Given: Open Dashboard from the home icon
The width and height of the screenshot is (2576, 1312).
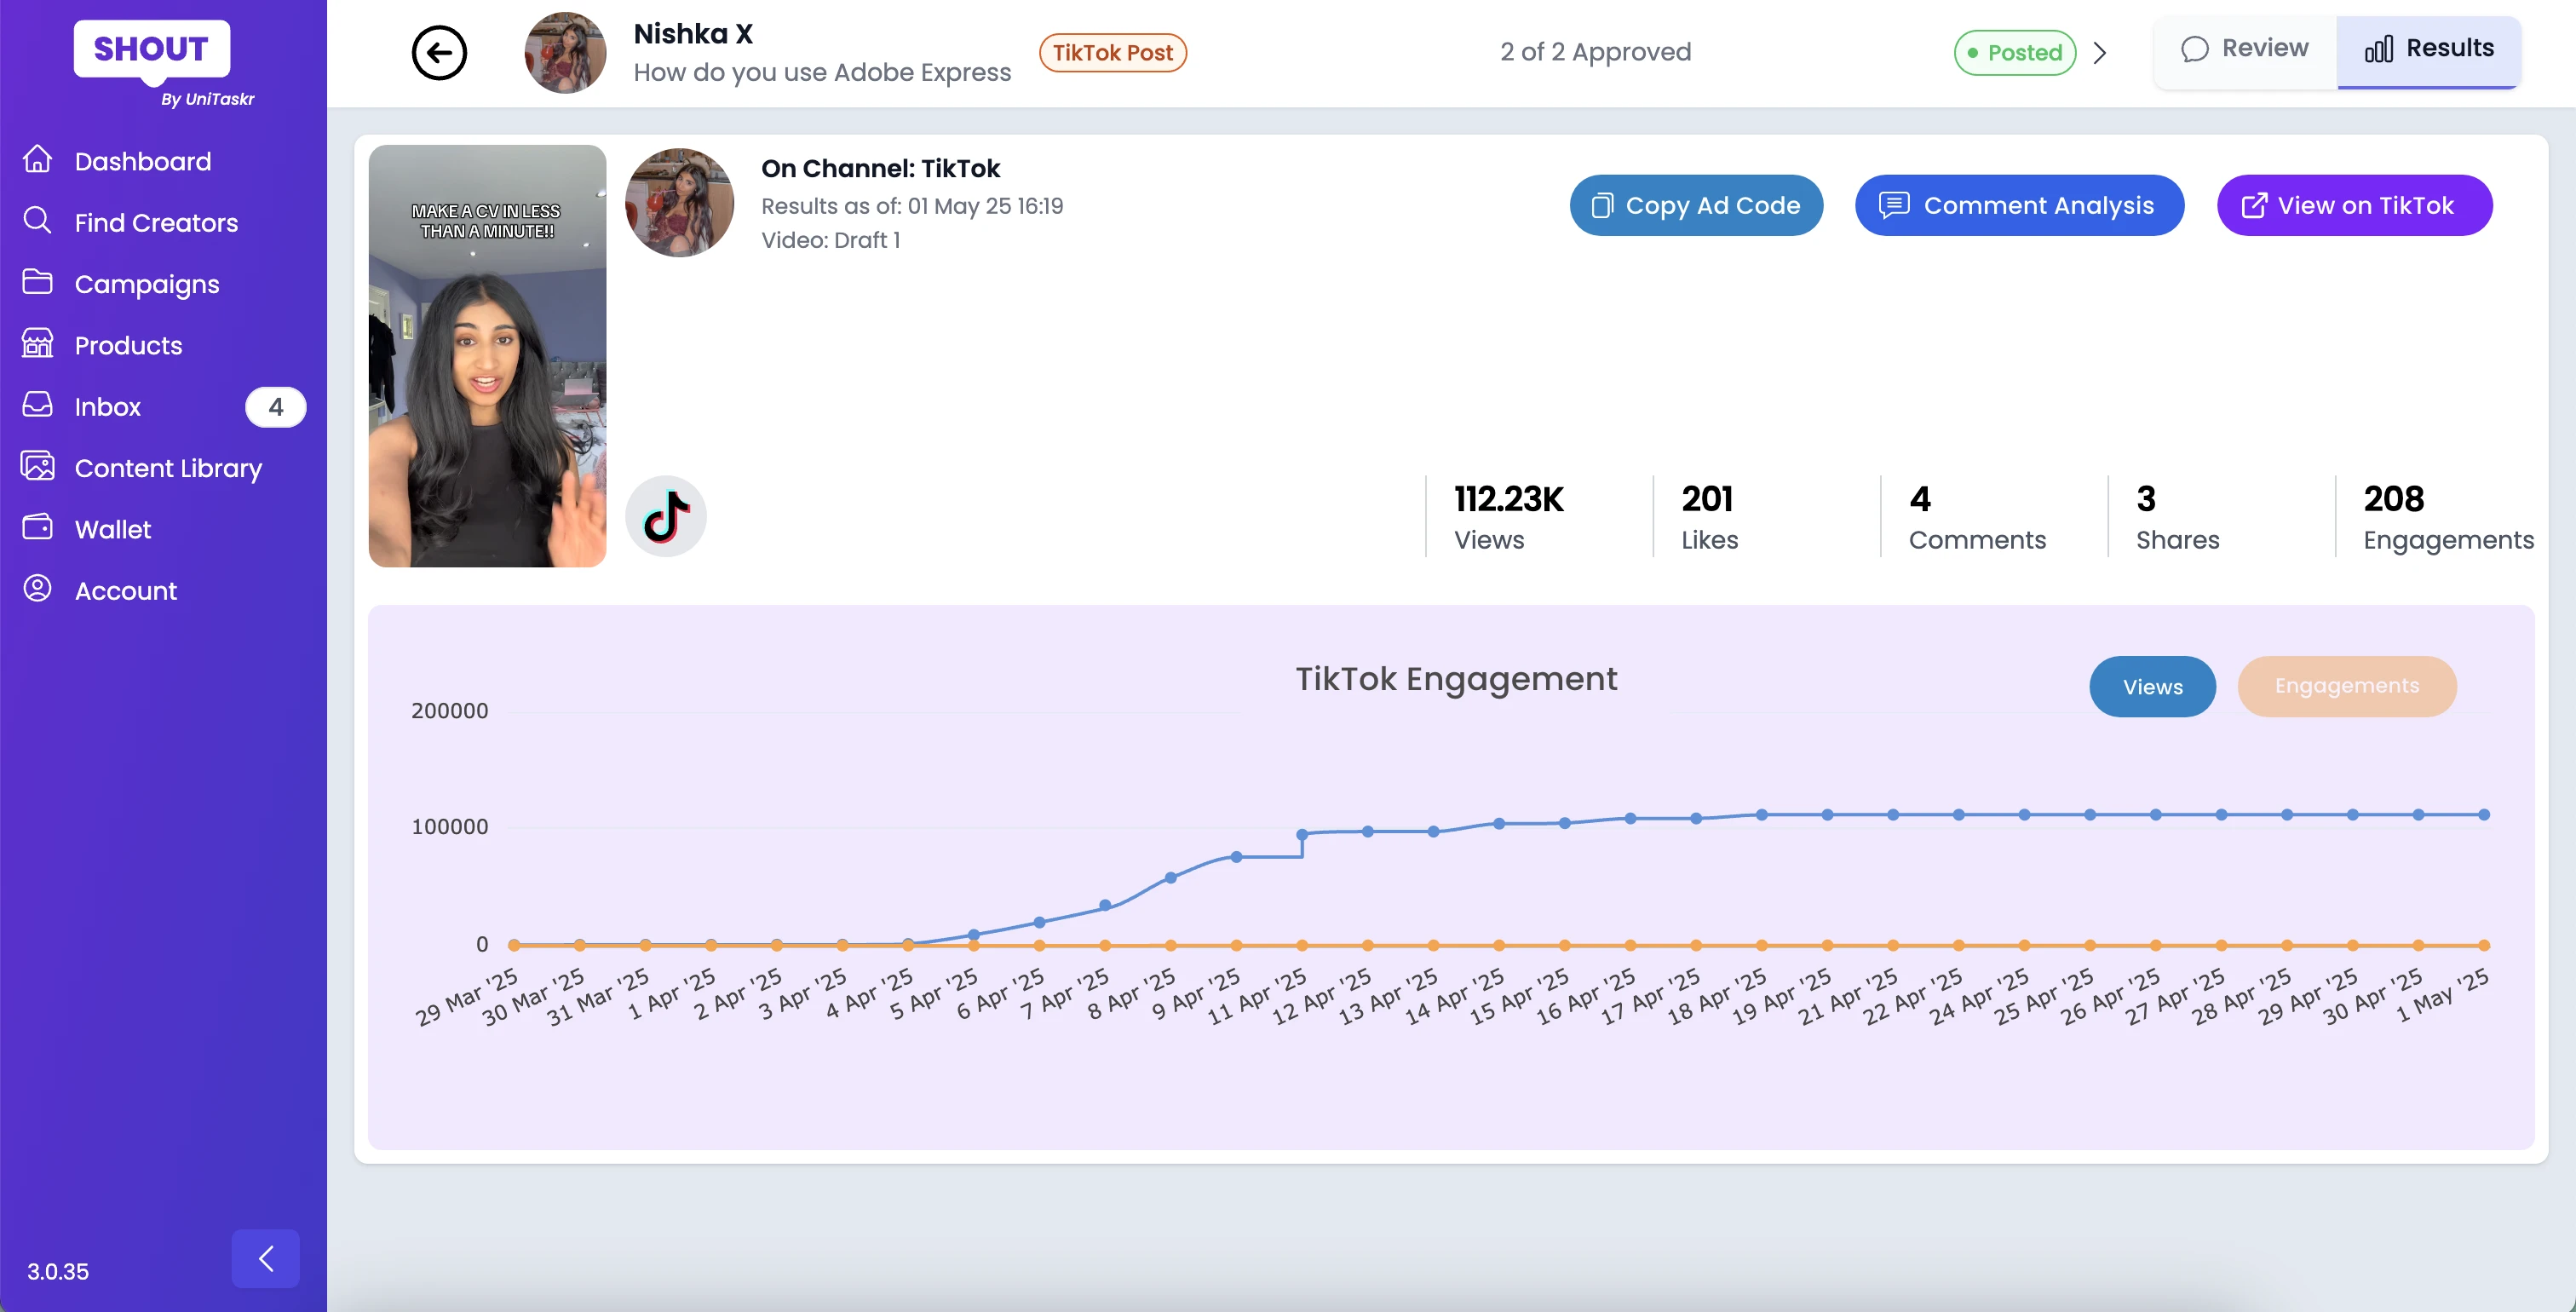Looking at the screenshot, I should pyautogui.click(x=37, y=160).
